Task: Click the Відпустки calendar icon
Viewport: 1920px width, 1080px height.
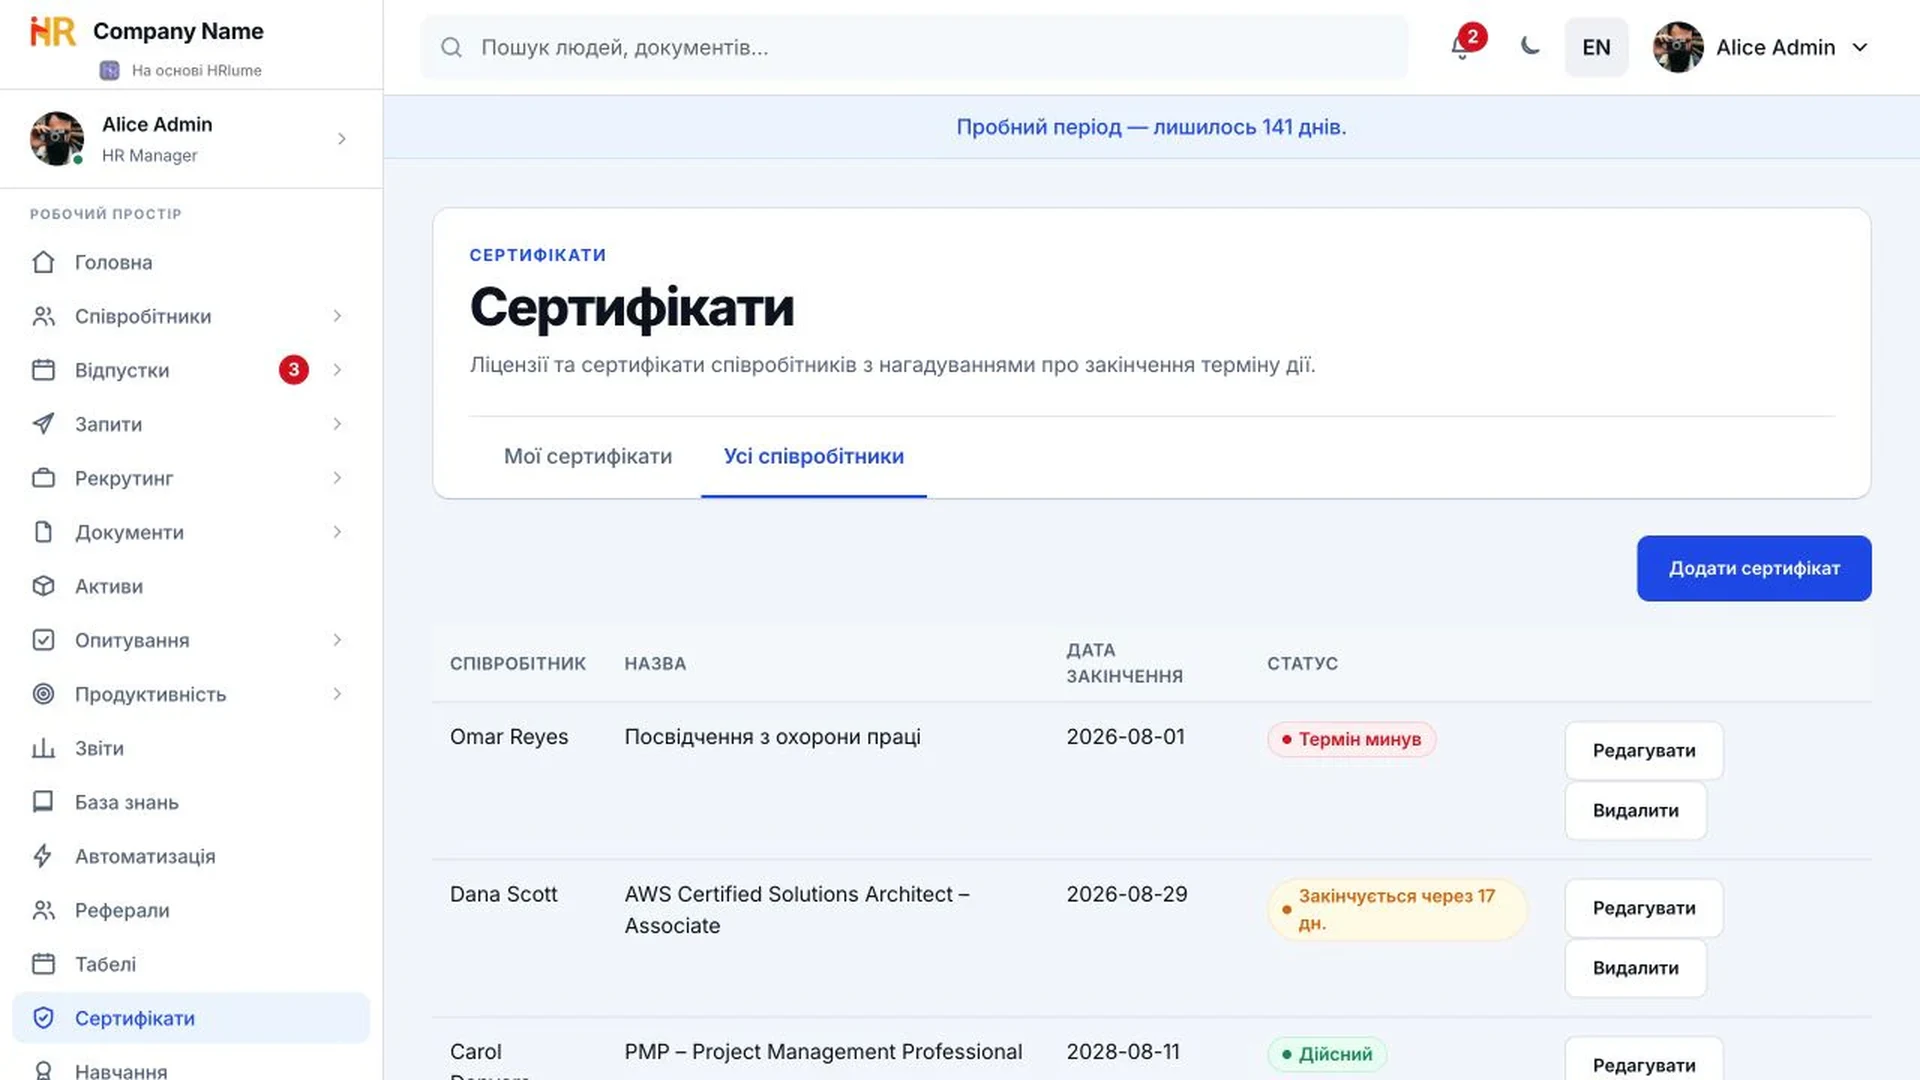Action: coord(43,370)
